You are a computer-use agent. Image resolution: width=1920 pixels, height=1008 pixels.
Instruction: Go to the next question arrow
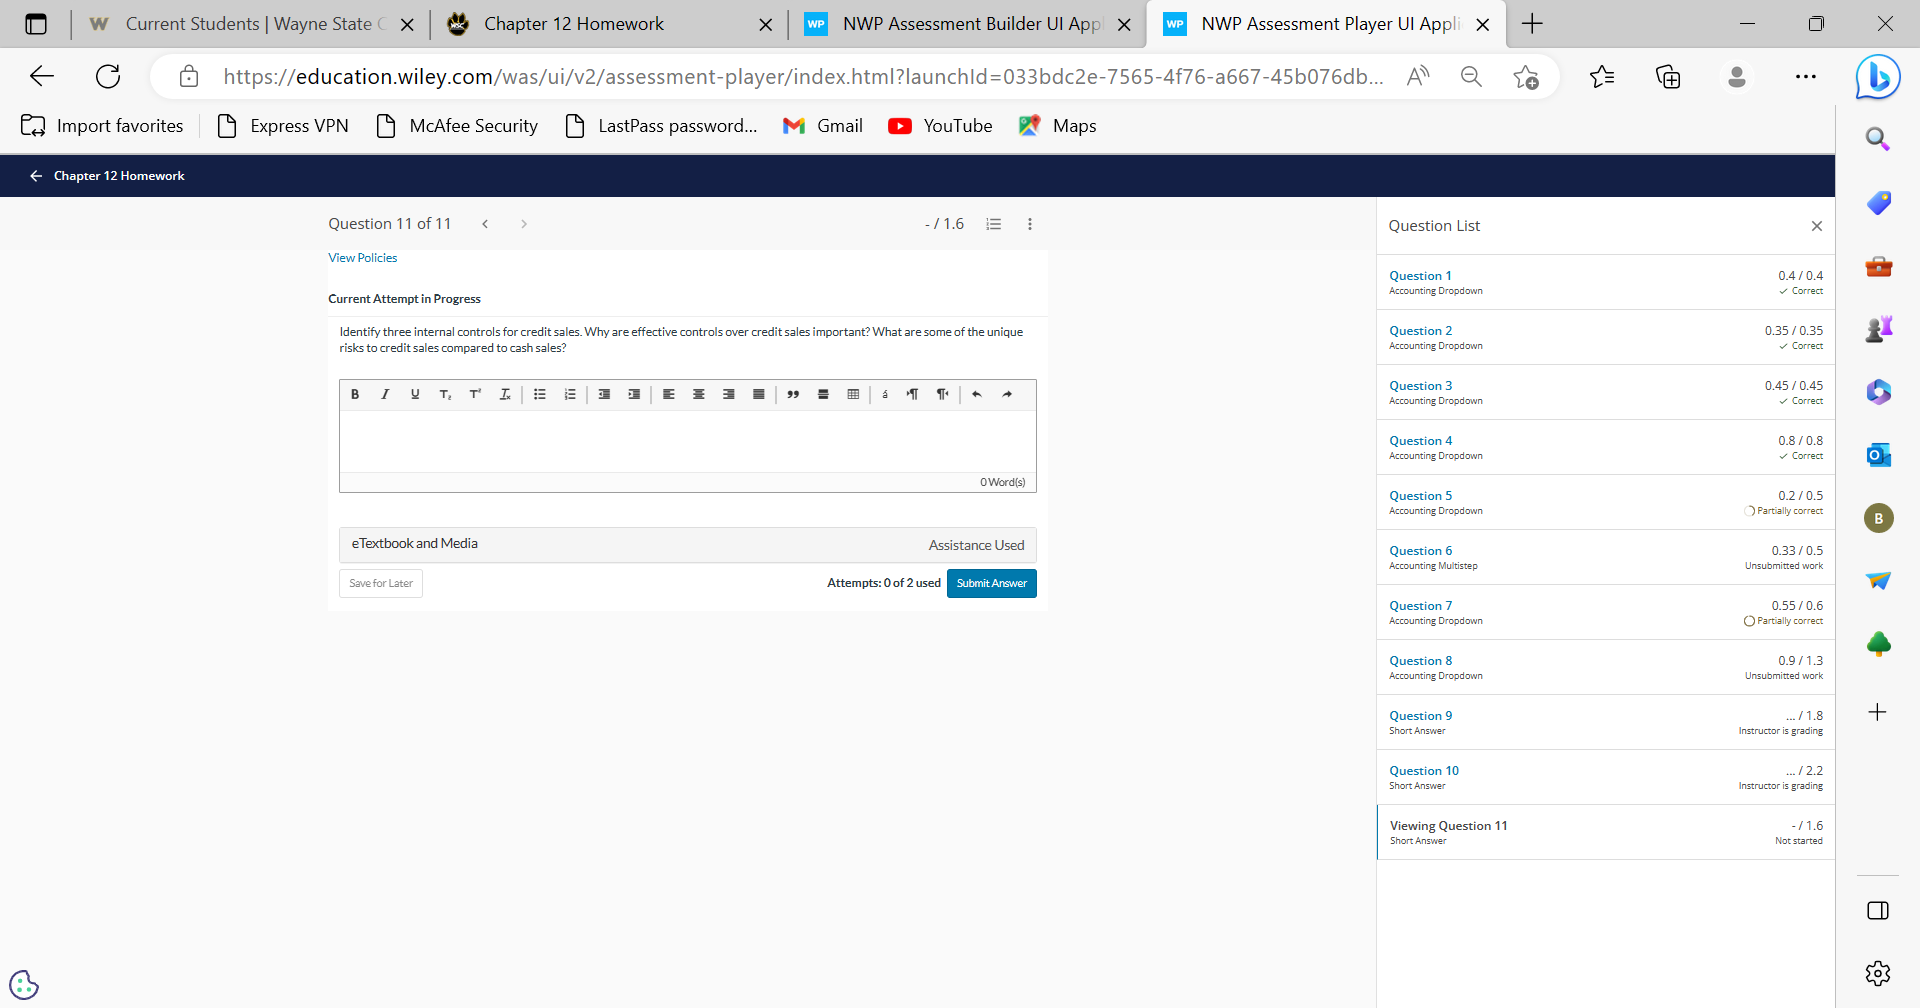[x=524, y=224]
